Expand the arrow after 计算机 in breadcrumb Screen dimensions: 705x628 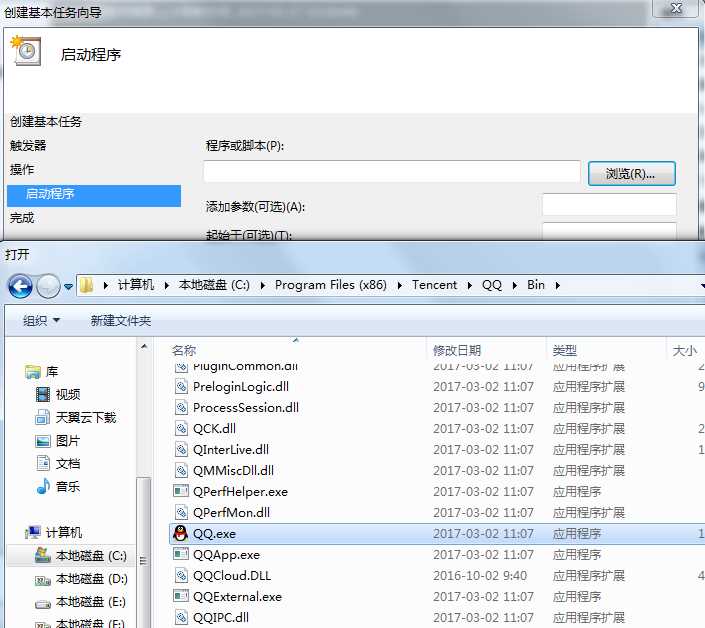(x=166, y=285)
